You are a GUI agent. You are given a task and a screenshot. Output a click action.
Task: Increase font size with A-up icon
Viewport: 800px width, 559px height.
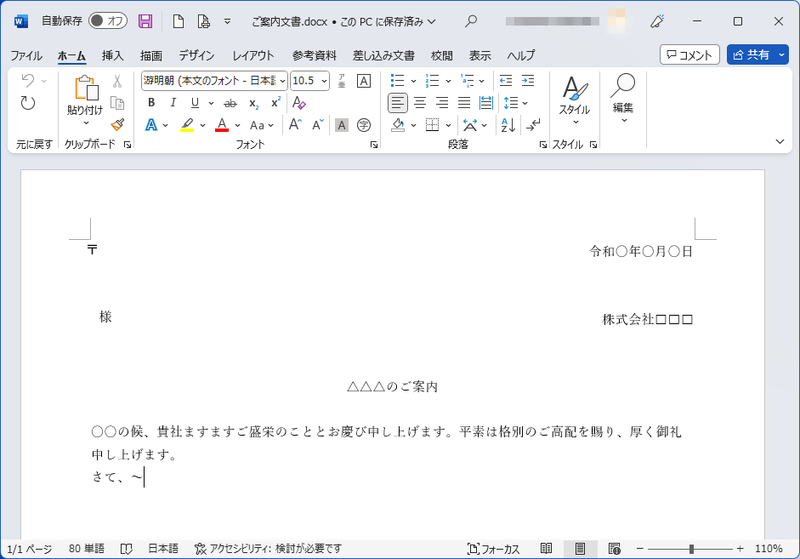(295, 124)
